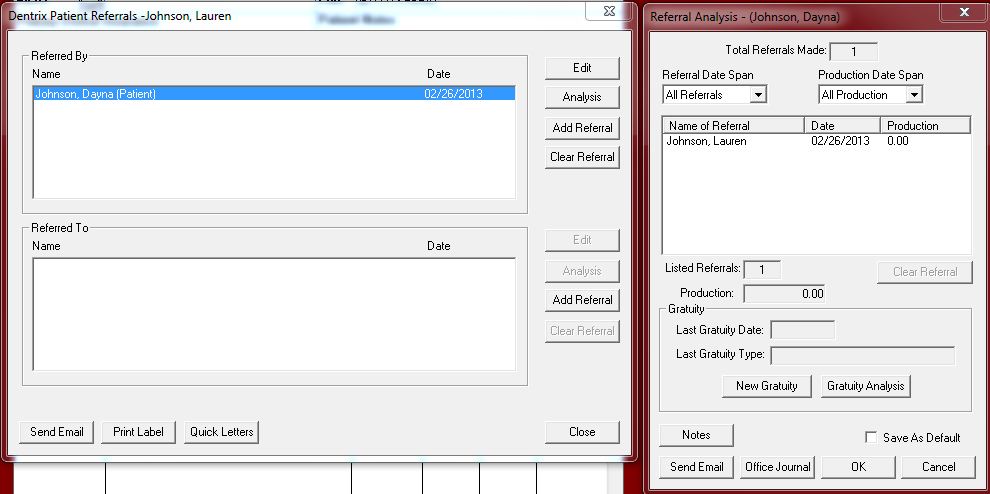The height and width of the screenshot is (494, 990).
Task: Click 0.00 production value in Lauren row
Action: [897, 142]
